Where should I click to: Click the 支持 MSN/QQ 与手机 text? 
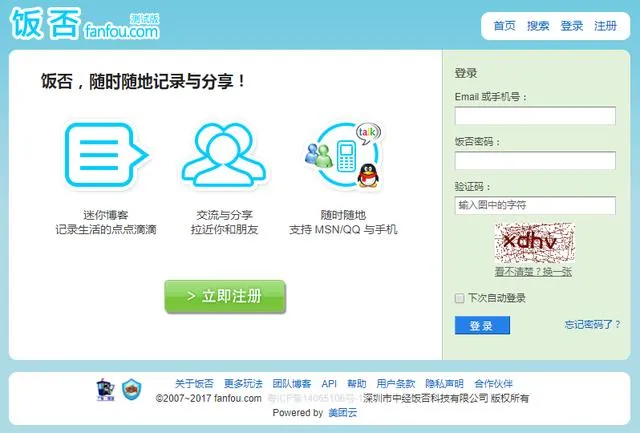343,229
